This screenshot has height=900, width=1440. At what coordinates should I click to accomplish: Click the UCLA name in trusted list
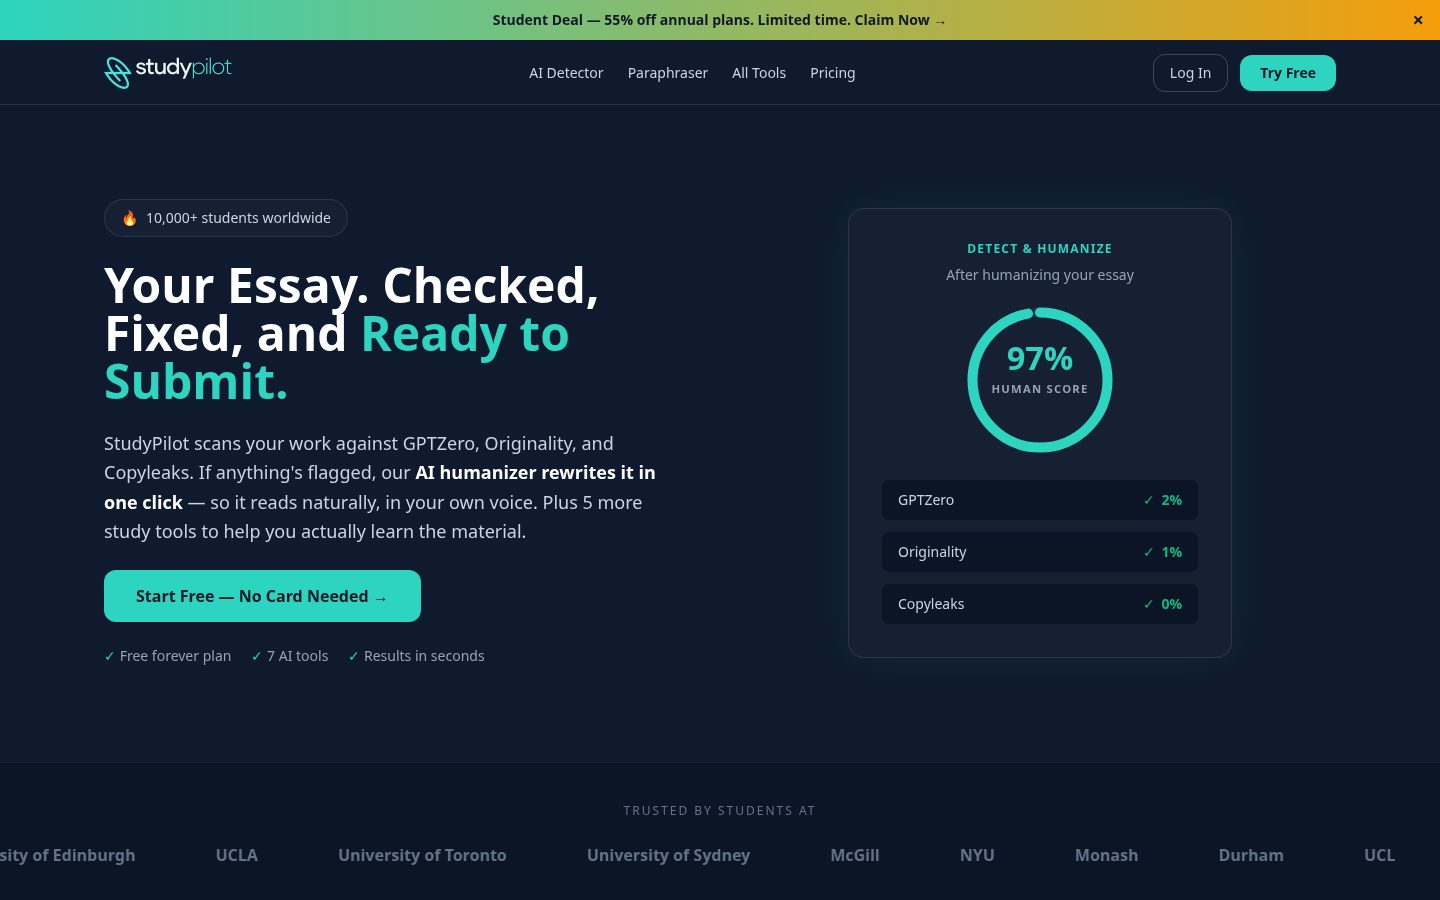(x=237, y=855)
